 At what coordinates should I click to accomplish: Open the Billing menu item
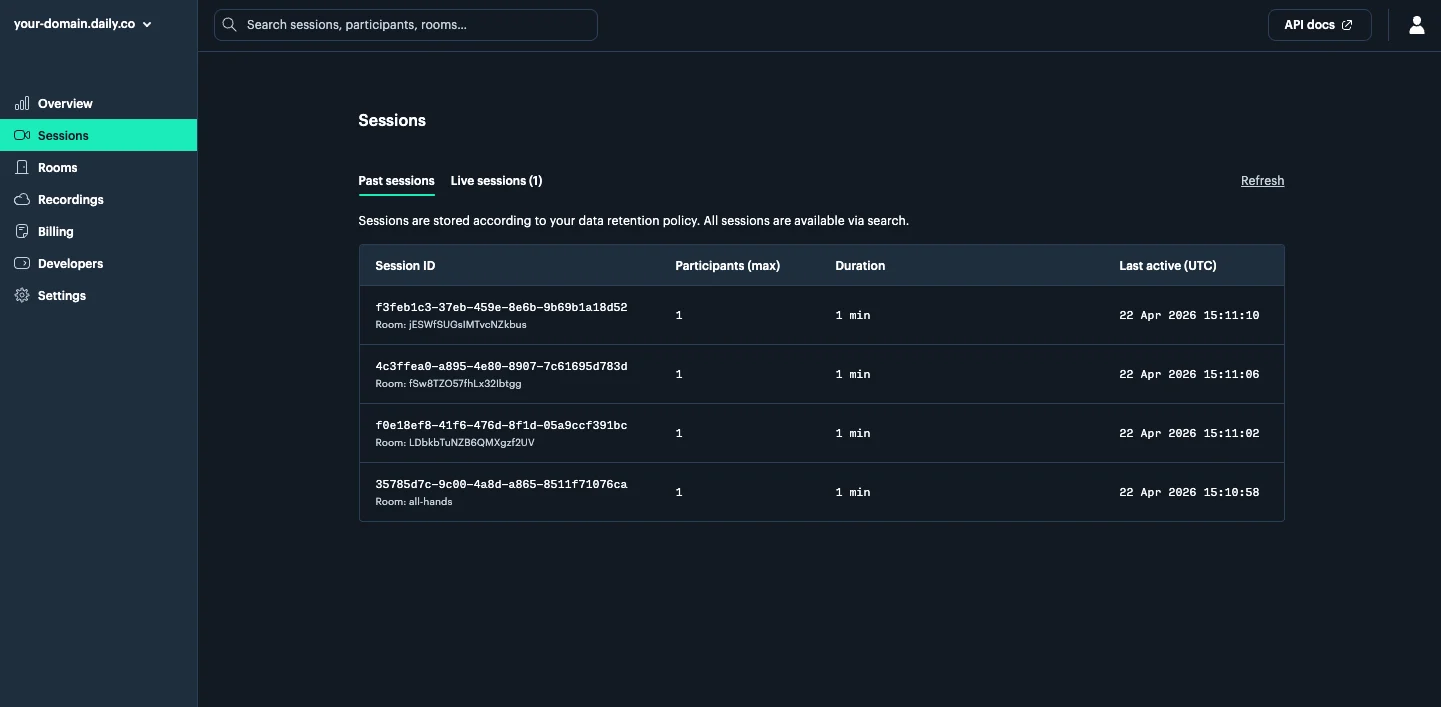click(98, 232)
